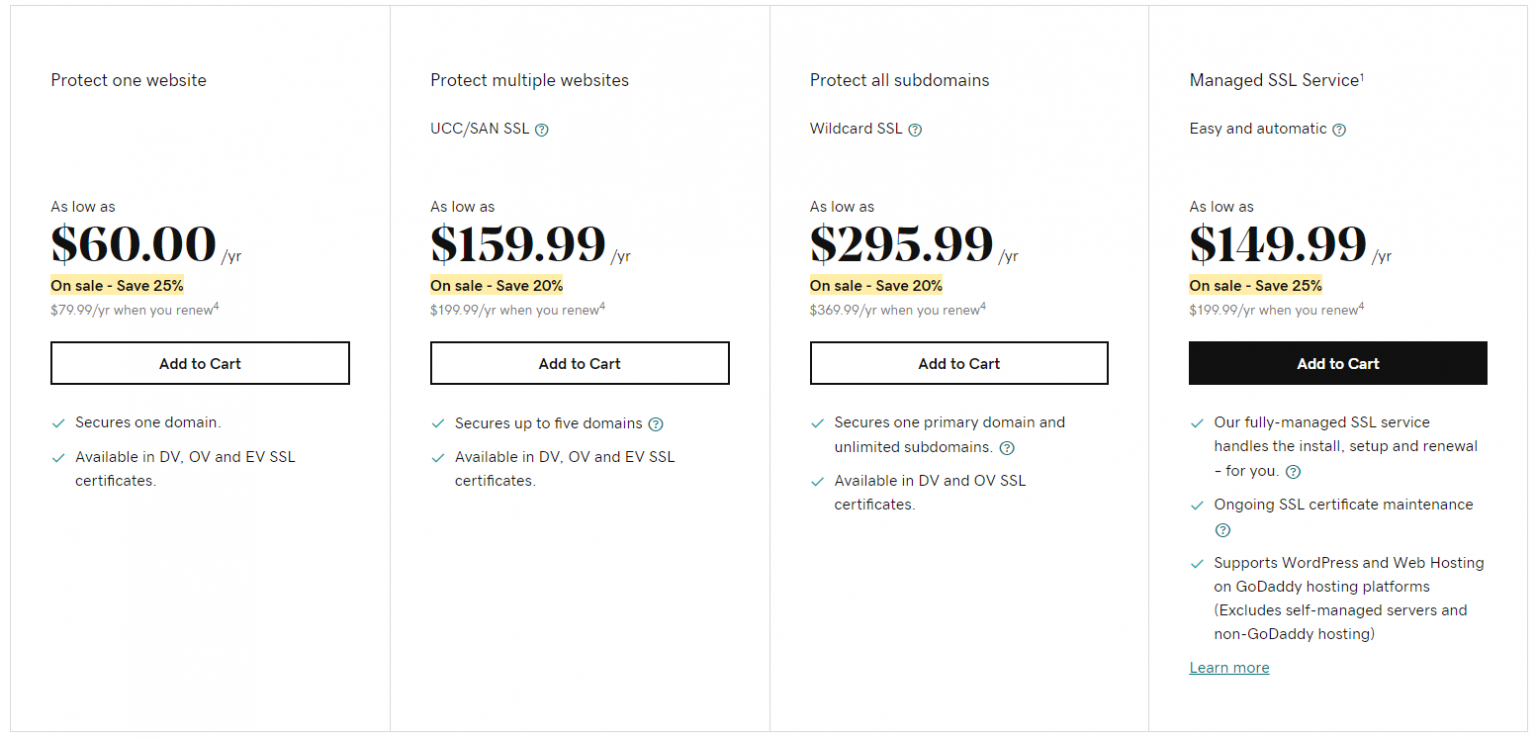Screen dimensions: 1536x740
Task: Add the UCC/SAN SSL plan to cart
Action: (x=579, y=363)
